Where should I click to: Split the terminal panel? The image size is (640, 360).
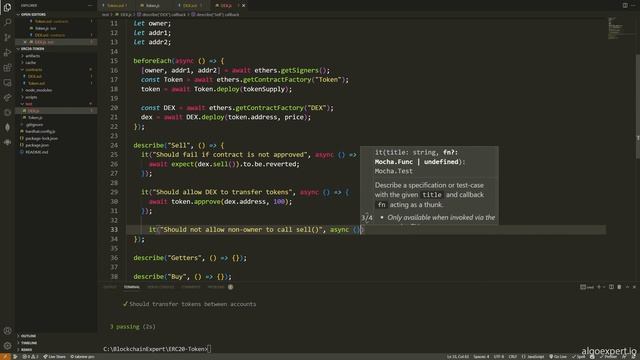611,287
